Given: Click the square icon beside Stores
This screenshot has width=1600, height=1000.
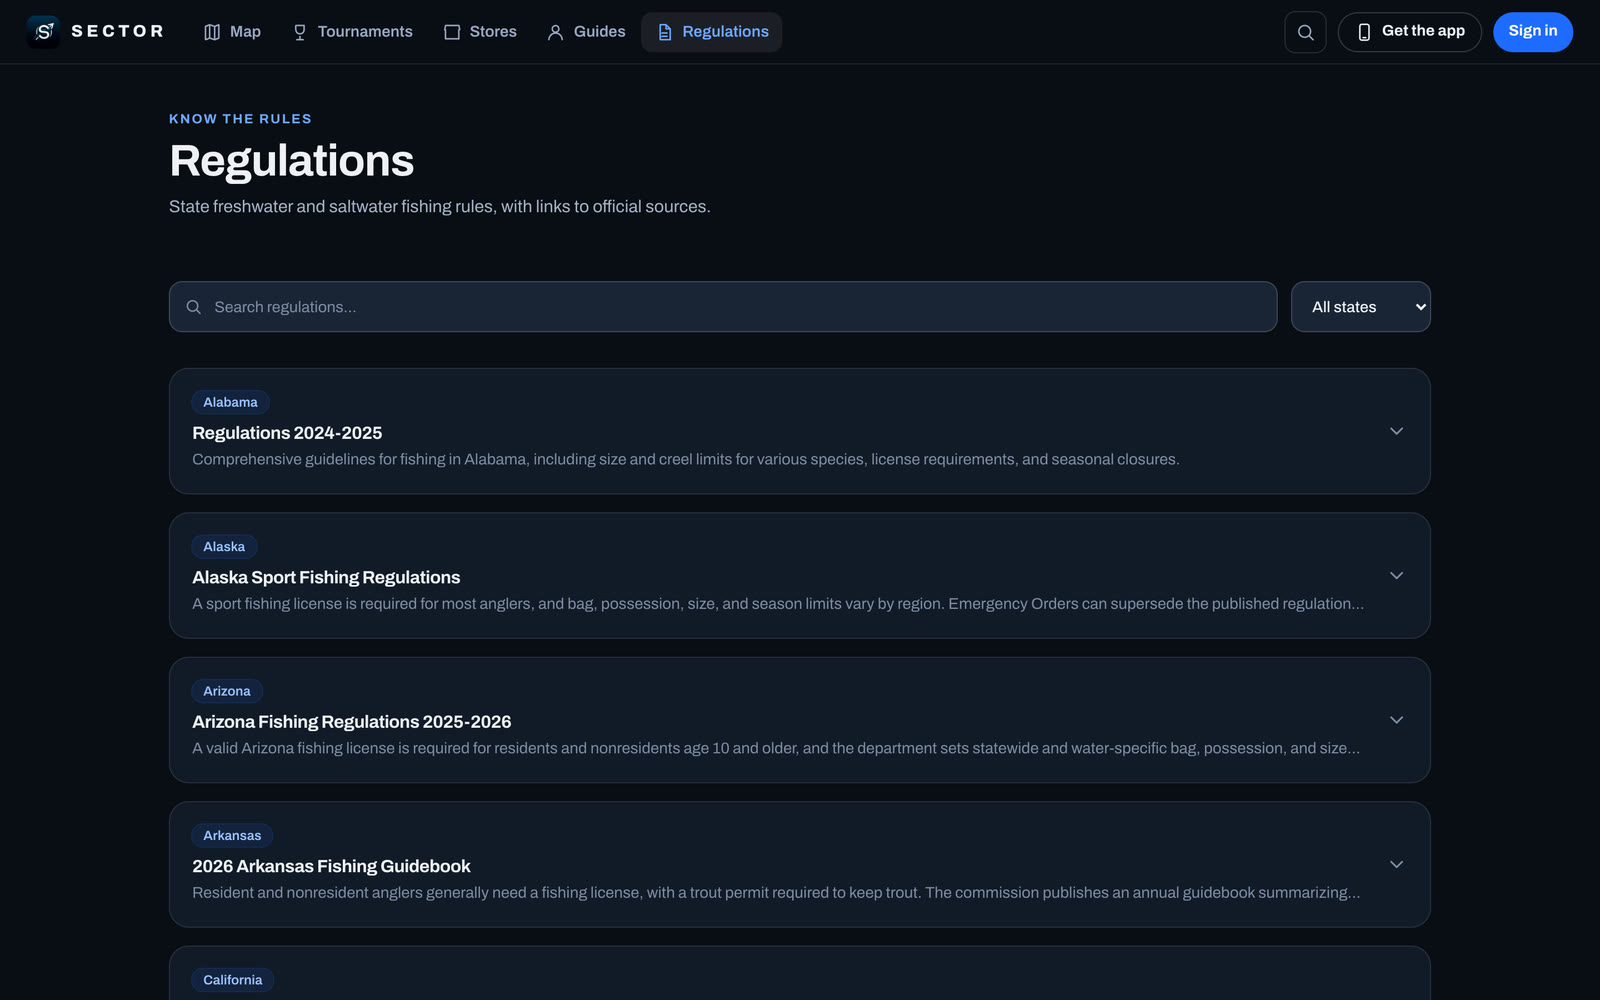Looking at the screenshot, I should coord(452,32).
